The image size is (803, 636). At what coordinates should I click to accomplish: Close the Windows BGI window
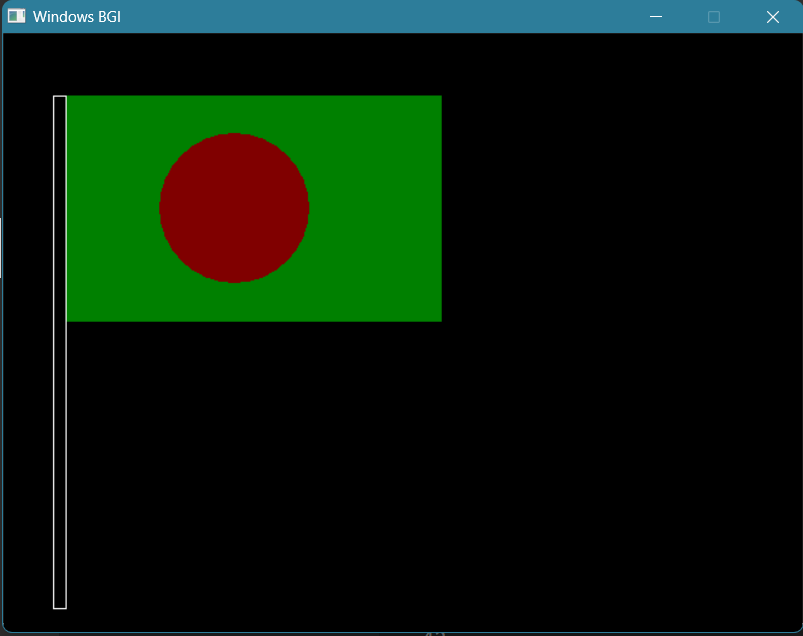pos(772,17)
